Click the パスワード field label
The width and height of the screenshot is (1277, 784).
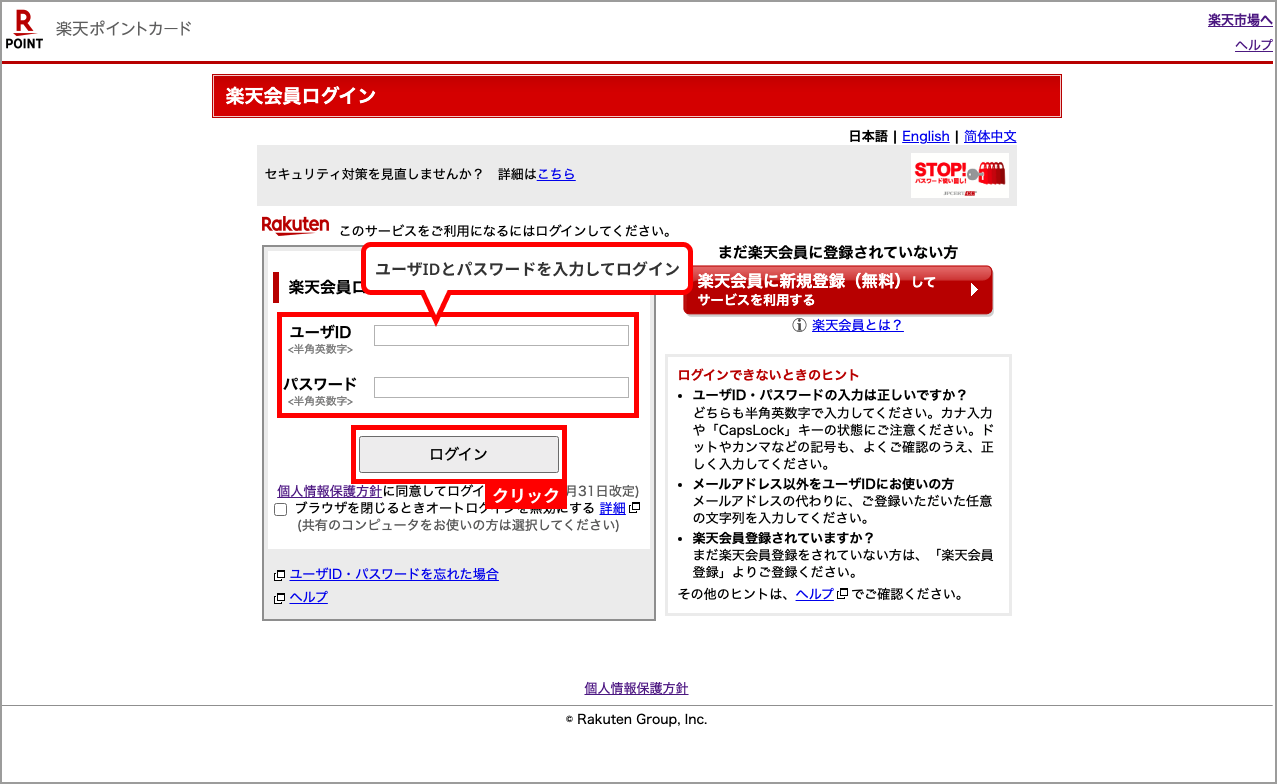(320, 384)
